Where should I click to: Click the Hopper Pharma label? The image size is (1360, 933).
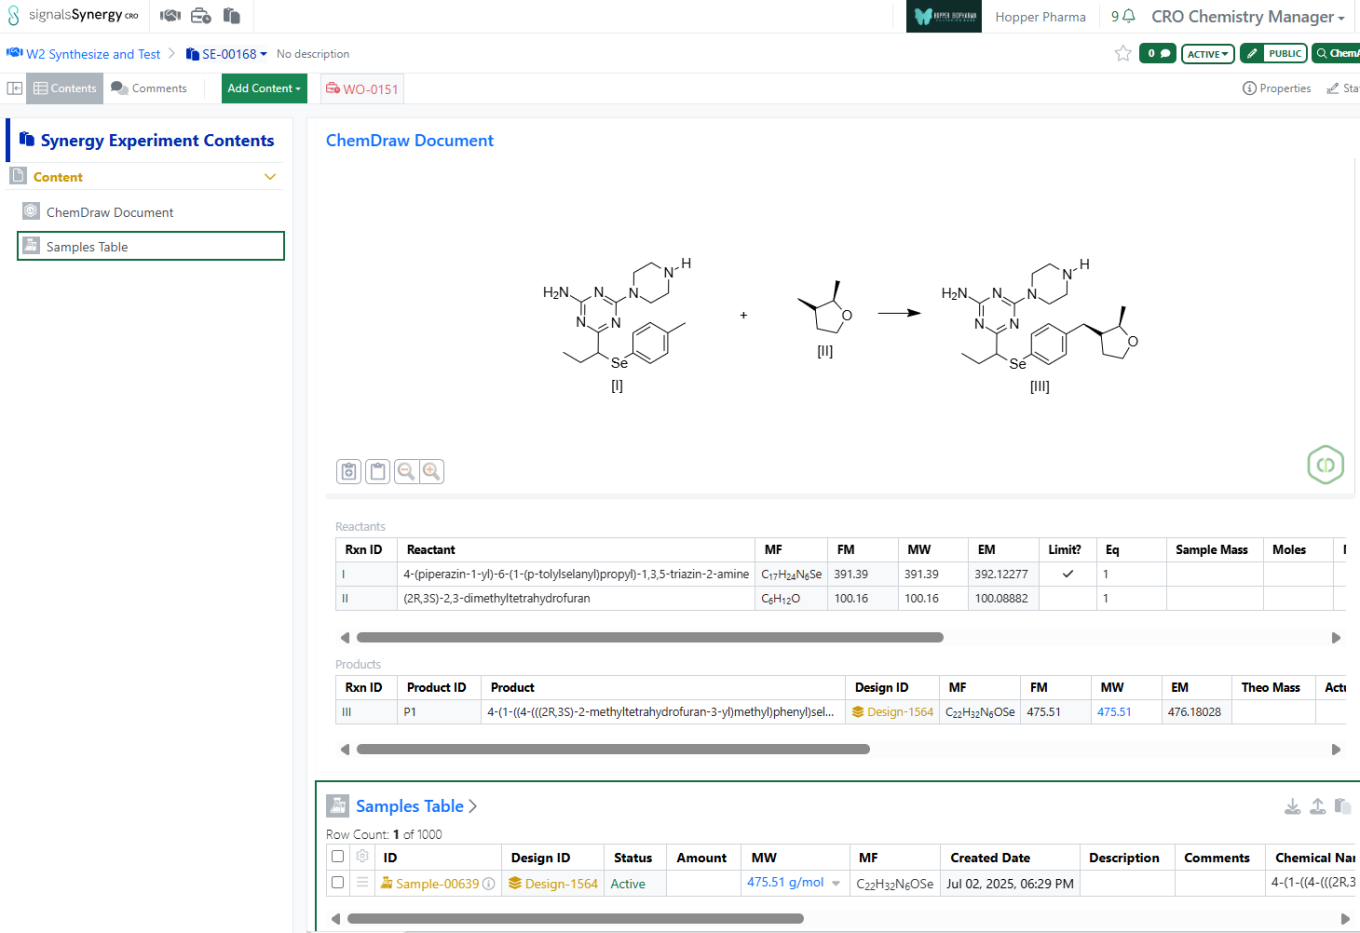pyautogui.click(x=1040, y=17)
